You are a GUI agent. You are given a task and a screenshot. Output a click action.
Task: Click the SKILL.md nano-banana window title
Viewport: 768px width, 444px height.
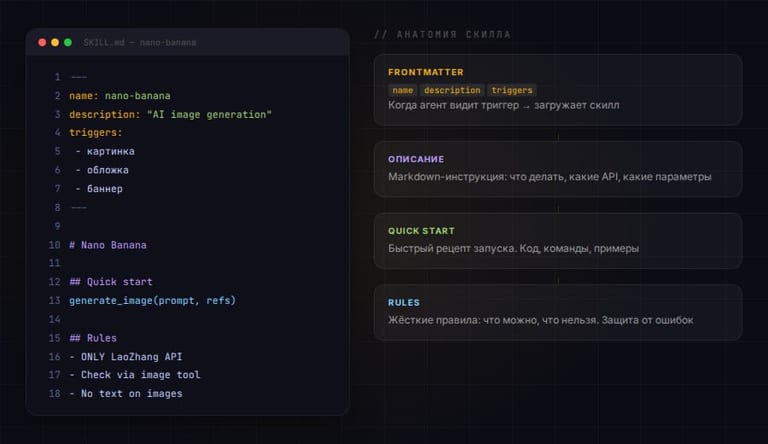tap(140, 43)
